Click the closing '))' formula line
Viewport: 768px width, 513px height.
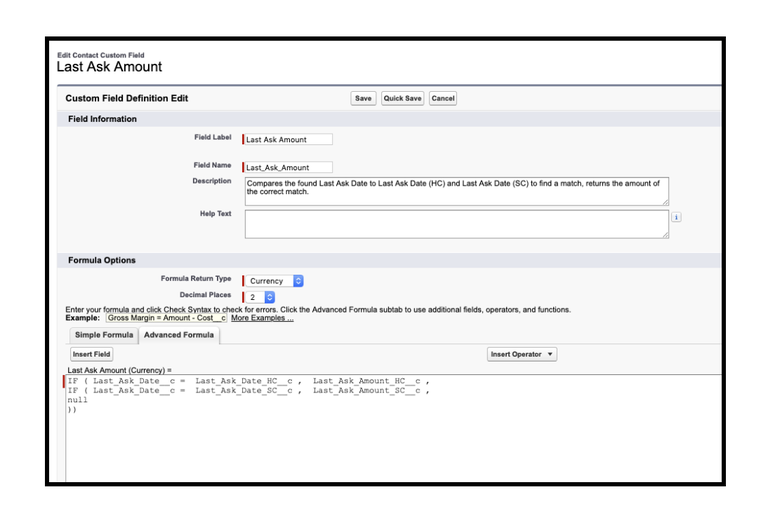(x=72, y=410)
